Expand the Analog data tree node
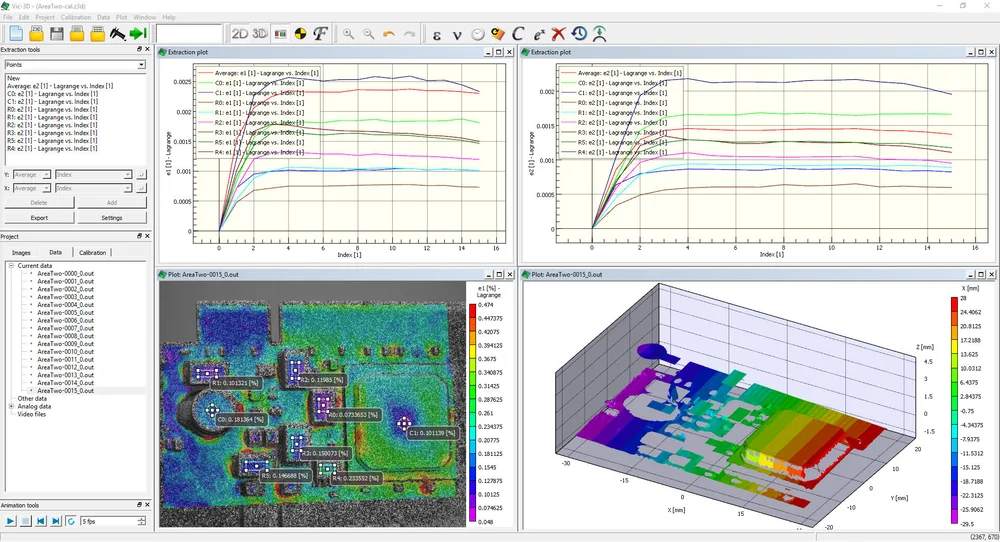1000x542 pixels. tap(12, 406)
